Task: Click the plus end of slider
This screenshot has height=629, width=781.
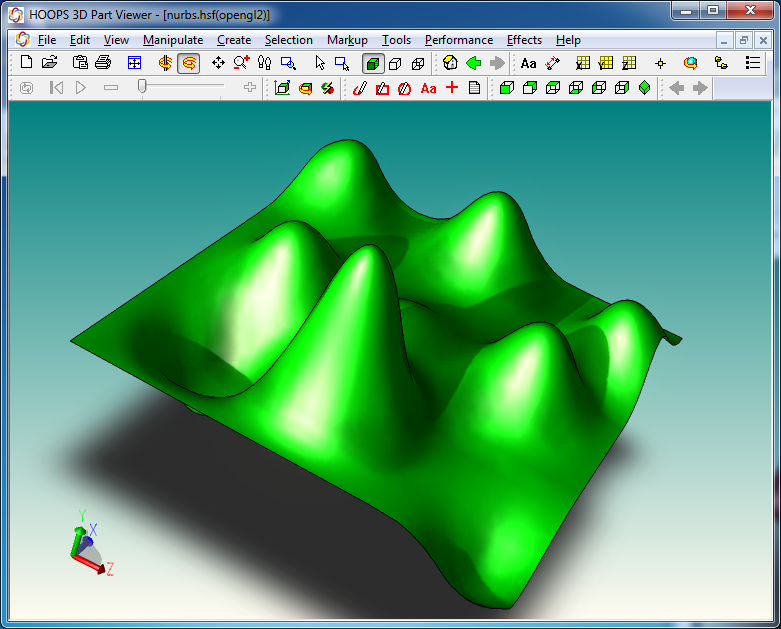Action: click(x=250, y=88)
